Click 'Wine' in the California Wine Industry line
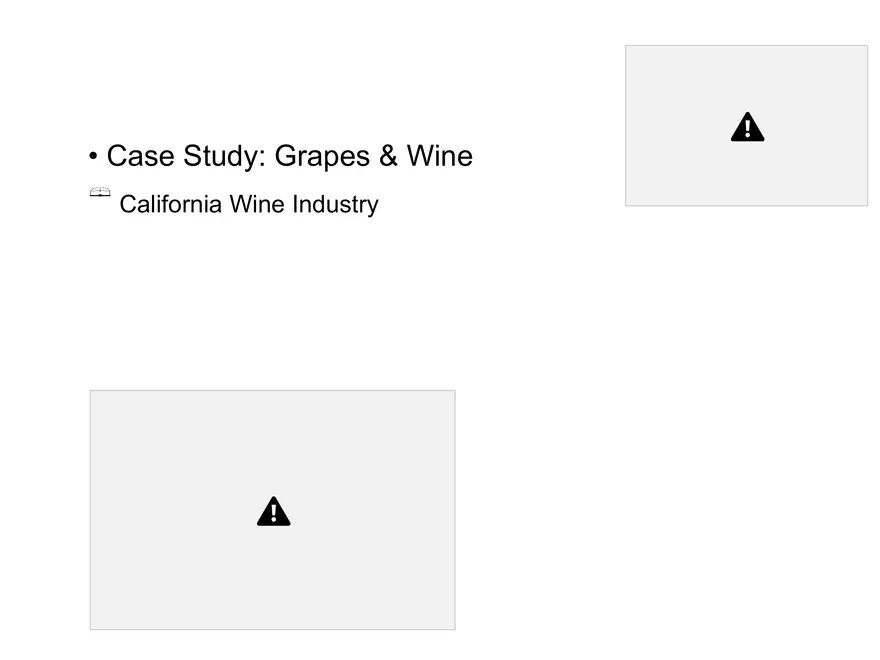This screenshot has width=880, height=660. [257, 204]
